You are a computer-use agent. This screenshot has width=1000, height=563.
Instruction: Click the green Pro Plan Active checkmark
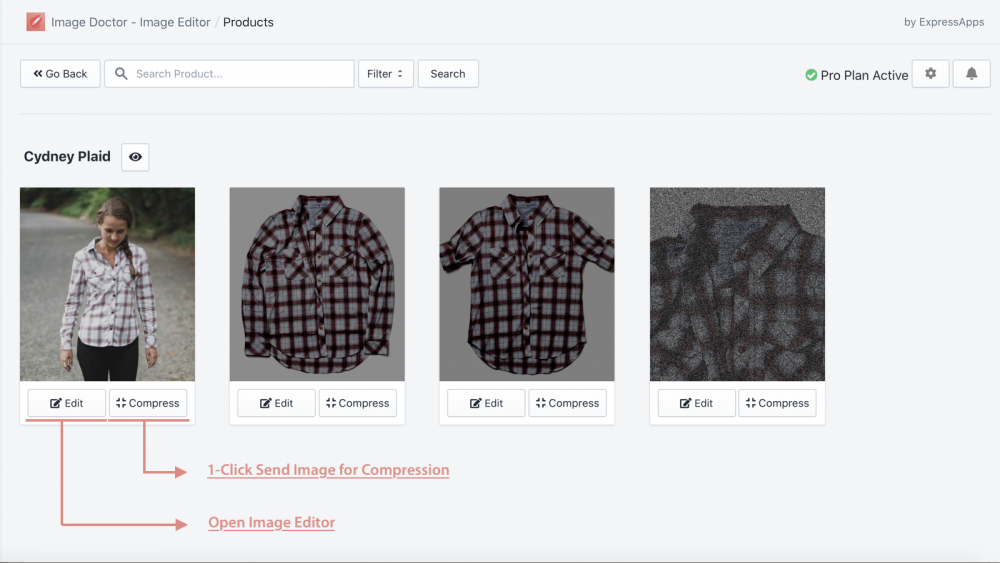click(811, 75)
